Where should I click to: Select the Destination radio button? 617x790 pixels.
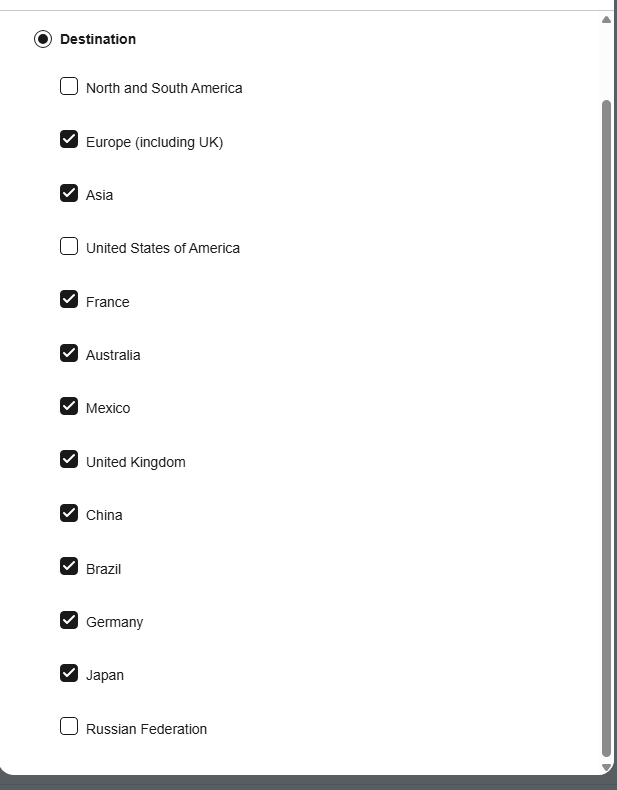click(x=43, y=39)
